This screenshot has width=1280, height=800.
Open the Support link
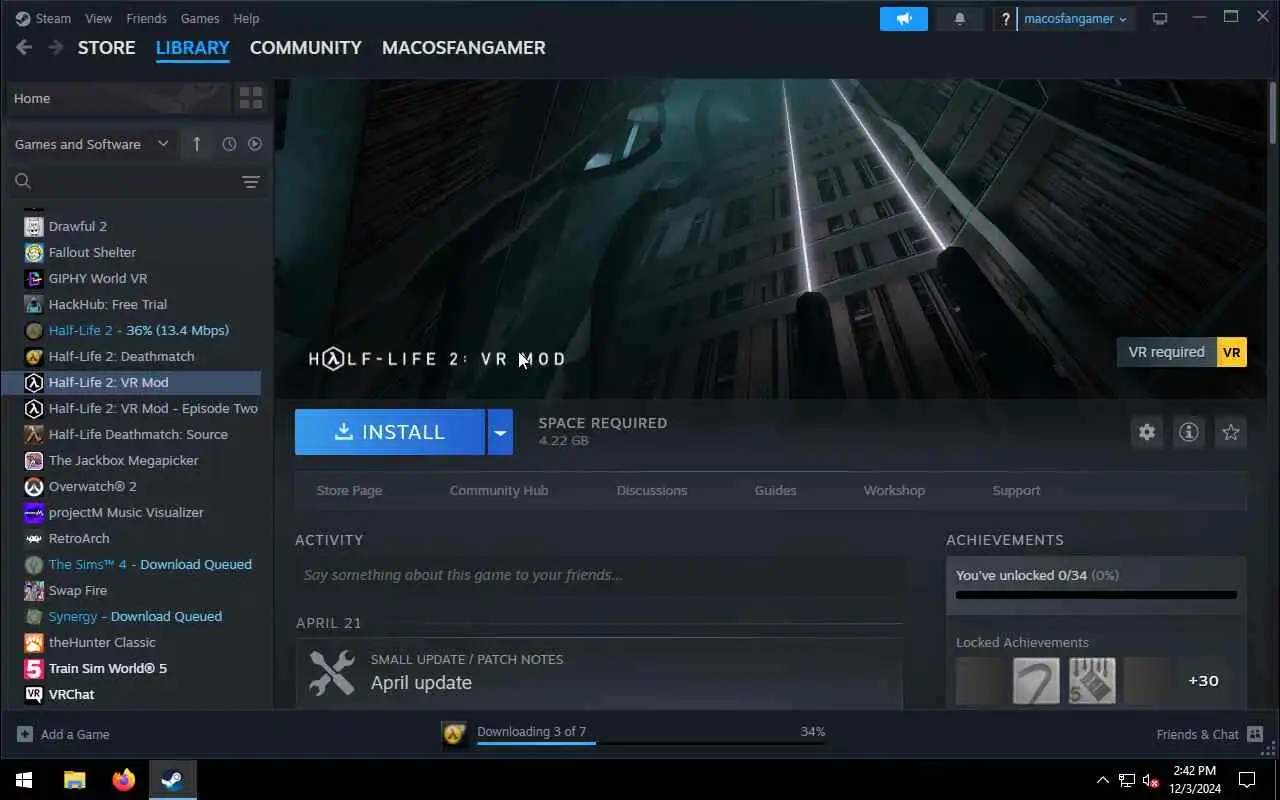(1016, 490)
